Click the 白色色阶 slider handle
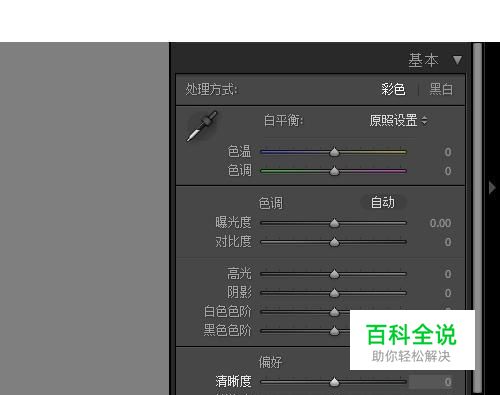This screenshot has width=500, height=395. (334, 312)
